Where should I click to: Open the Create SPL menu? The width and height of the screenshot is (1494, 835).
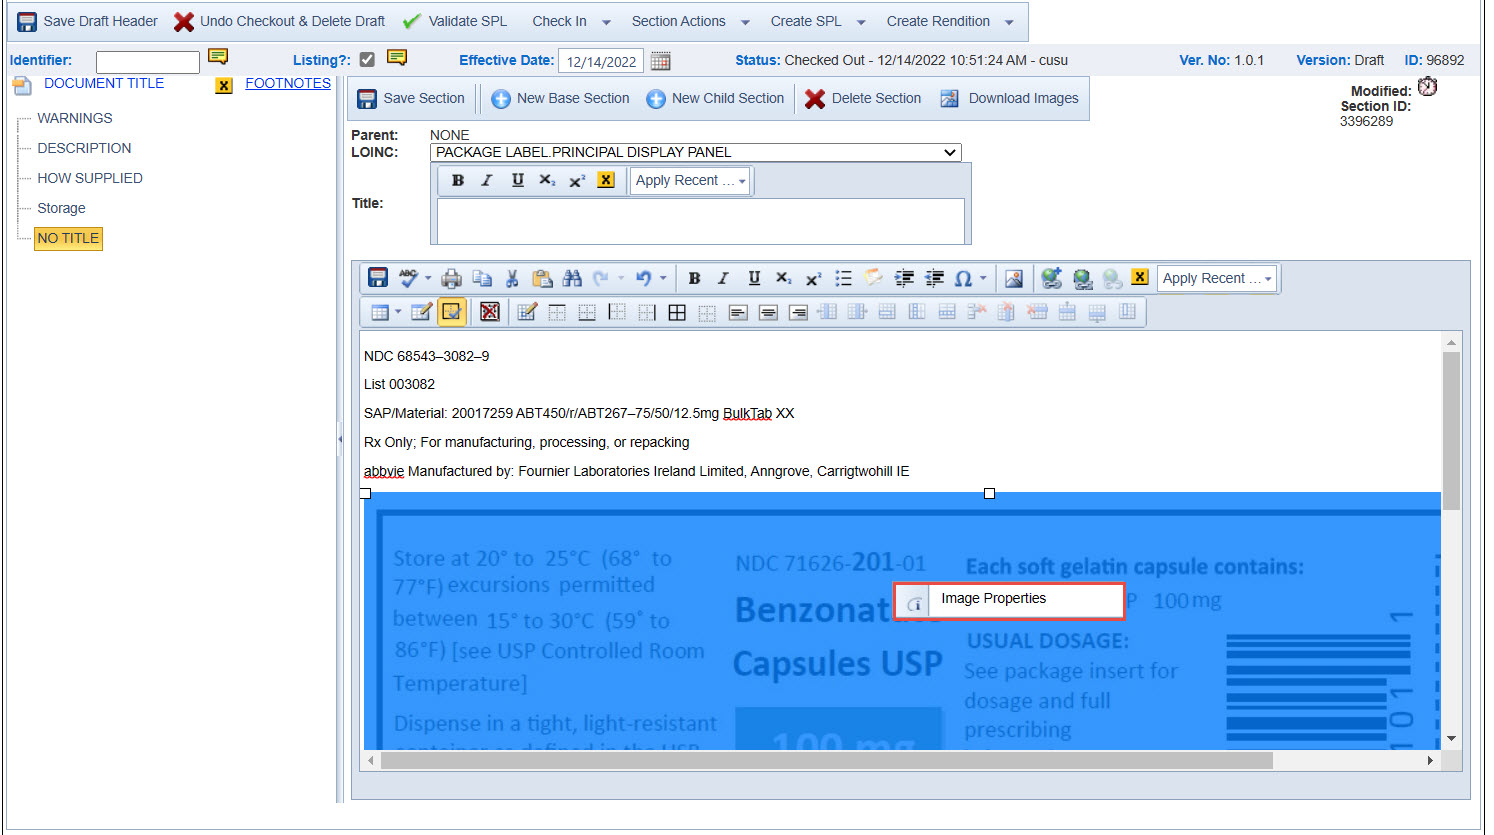[x=817, y=21]
